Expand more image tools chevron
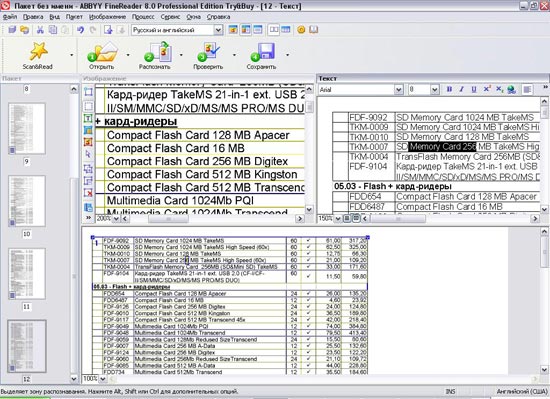 tap(88, 218)
